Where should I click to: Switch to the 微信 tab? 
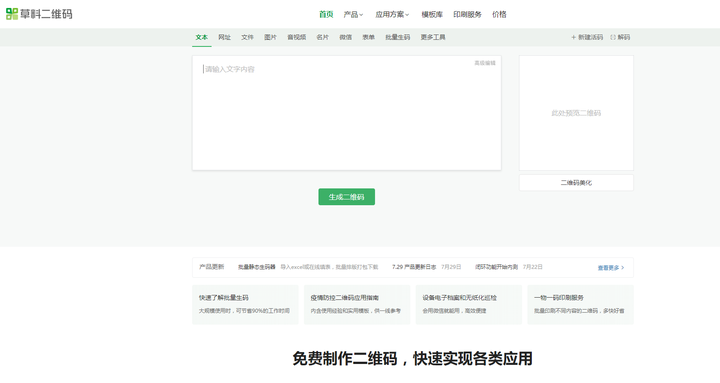pyautogui.click(x=346, y=37)
